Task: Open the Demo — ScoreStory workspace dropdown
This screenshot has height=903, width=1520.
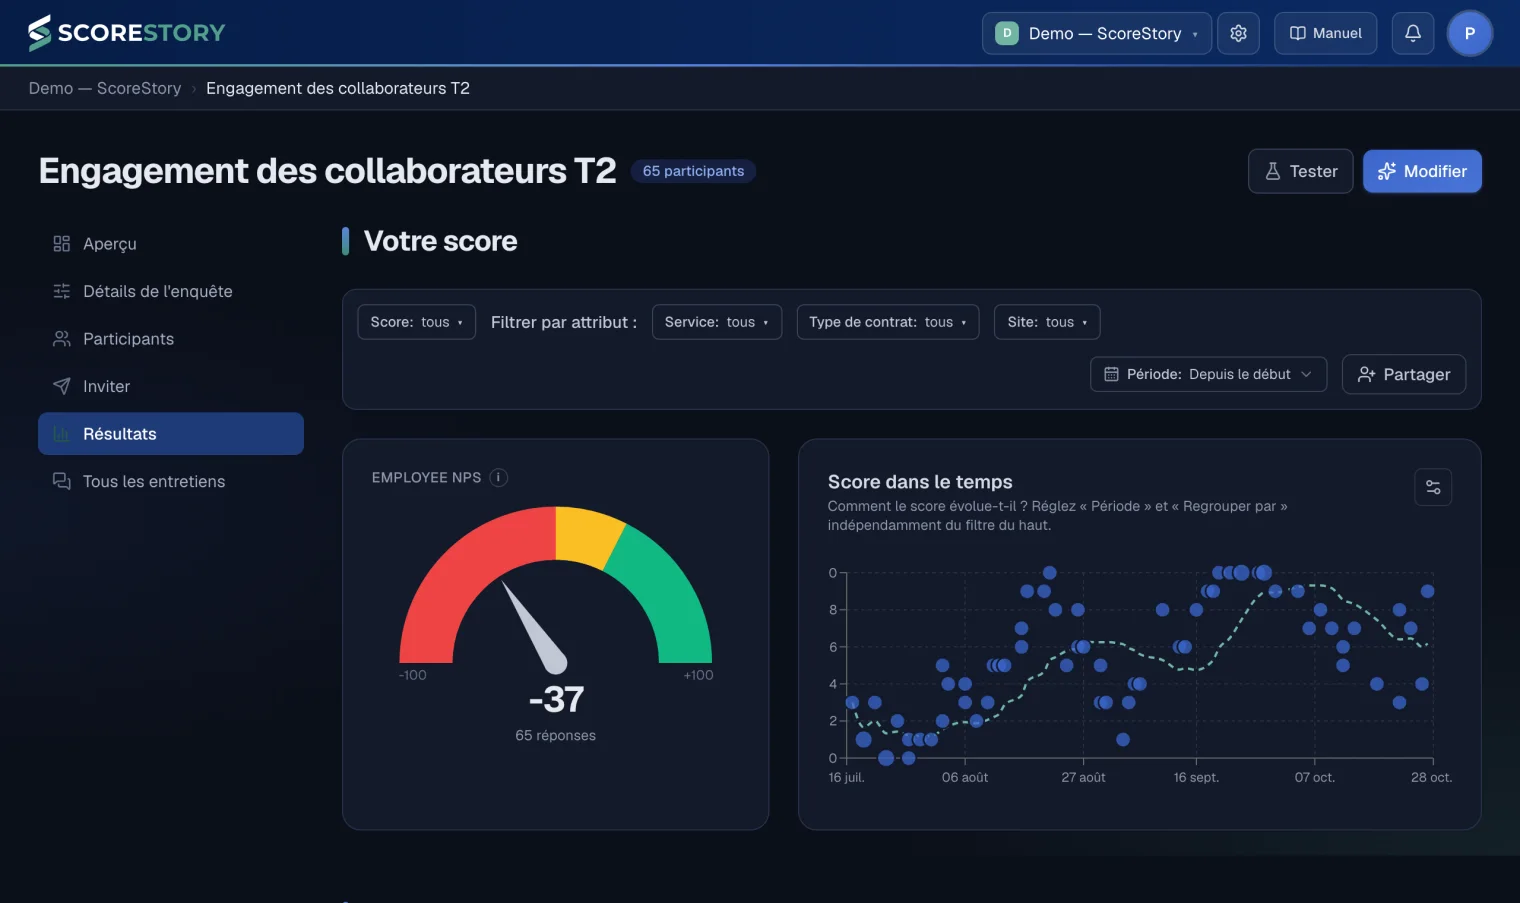Action: click(x=1097, y=33)
